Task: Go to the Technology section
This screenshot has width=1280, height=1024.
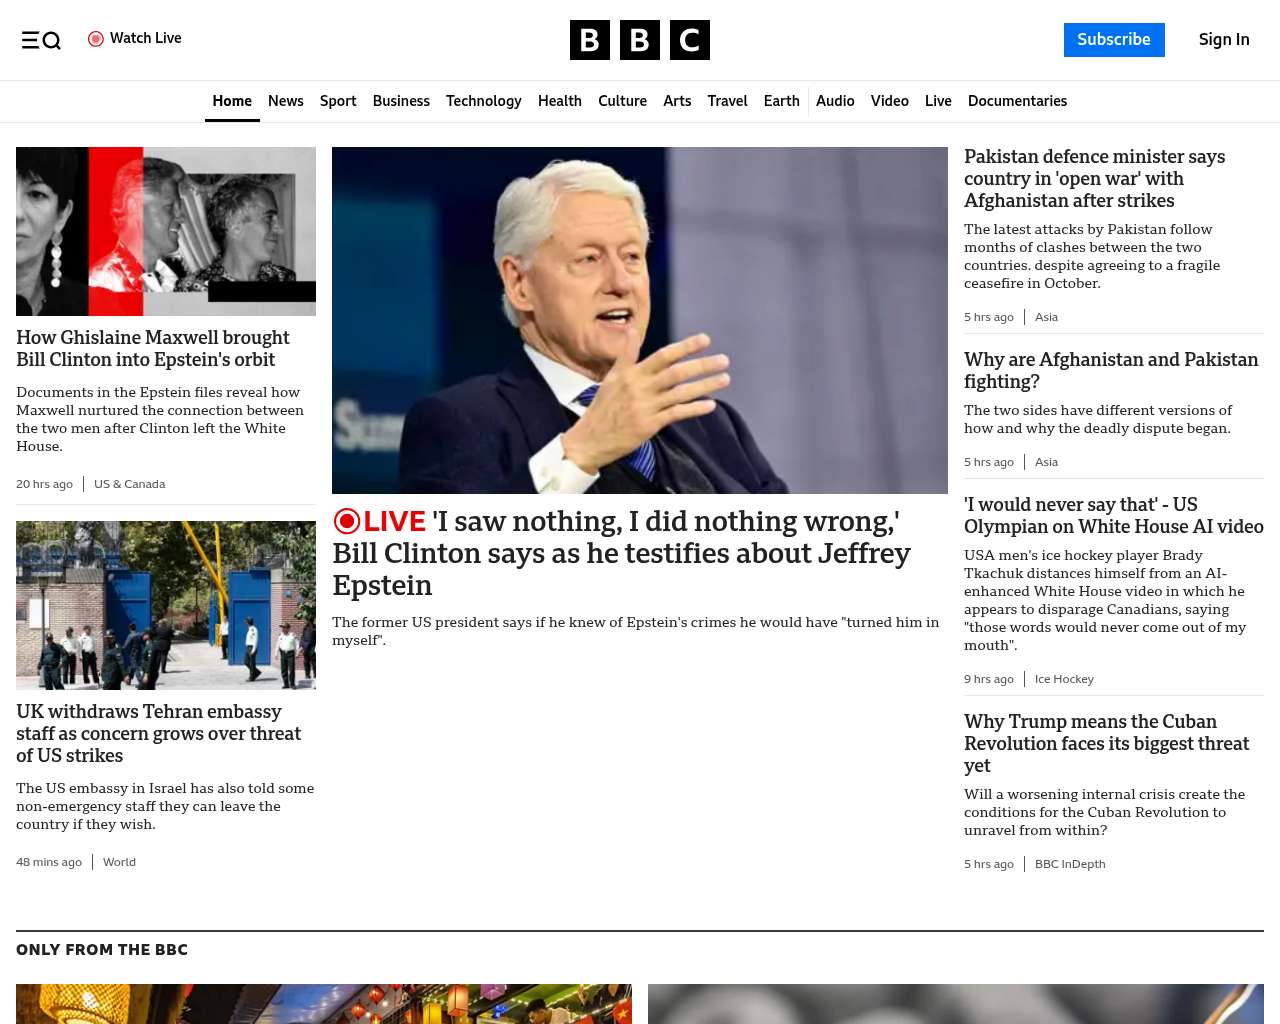Action: (483, 101)
